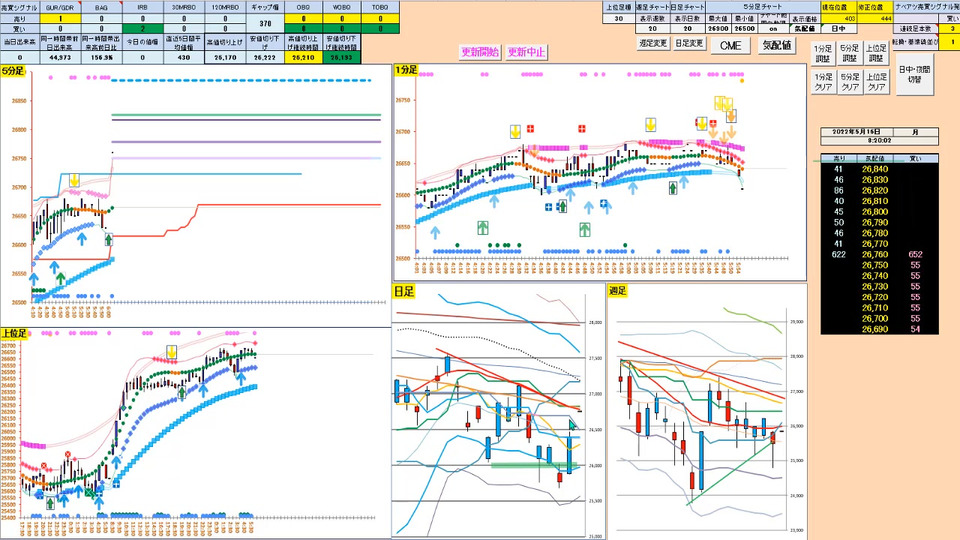The width and height of the screenshot is (960, 540).
Task: Select buy quantity 652 in order book
Action: click(x=915, y=255)
